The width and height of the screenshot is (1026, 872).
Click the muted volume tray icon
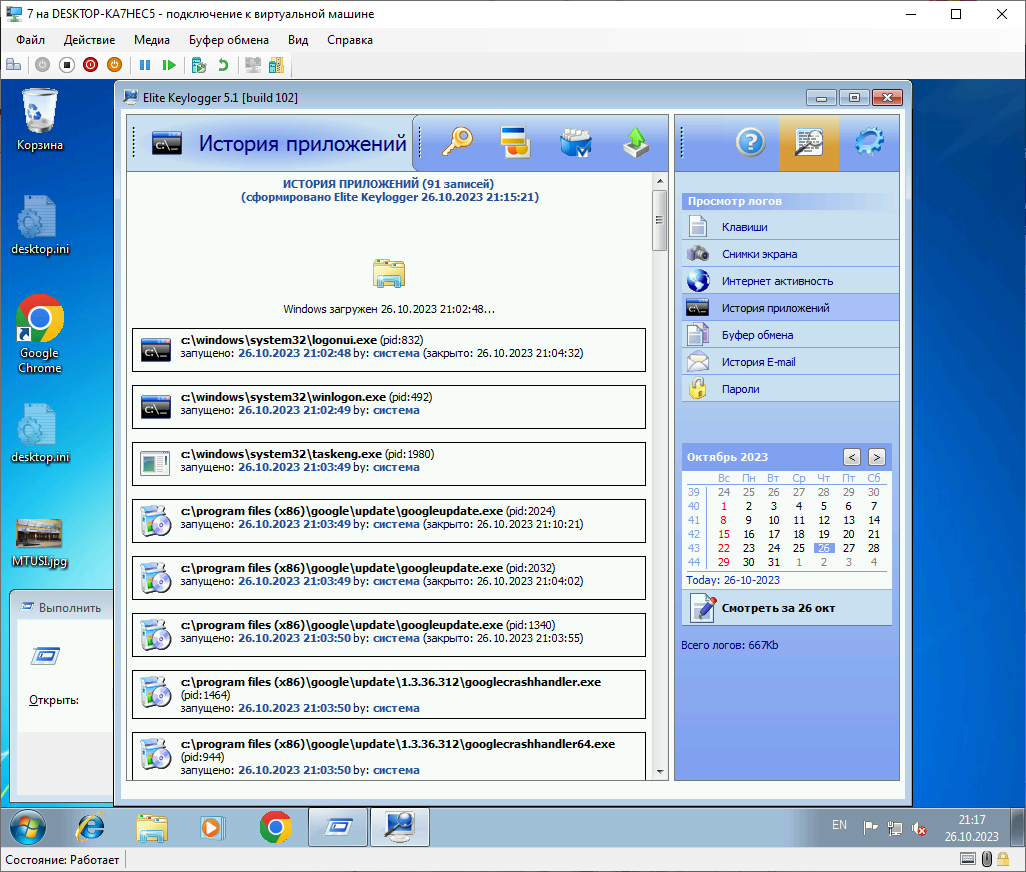point(919,829)
